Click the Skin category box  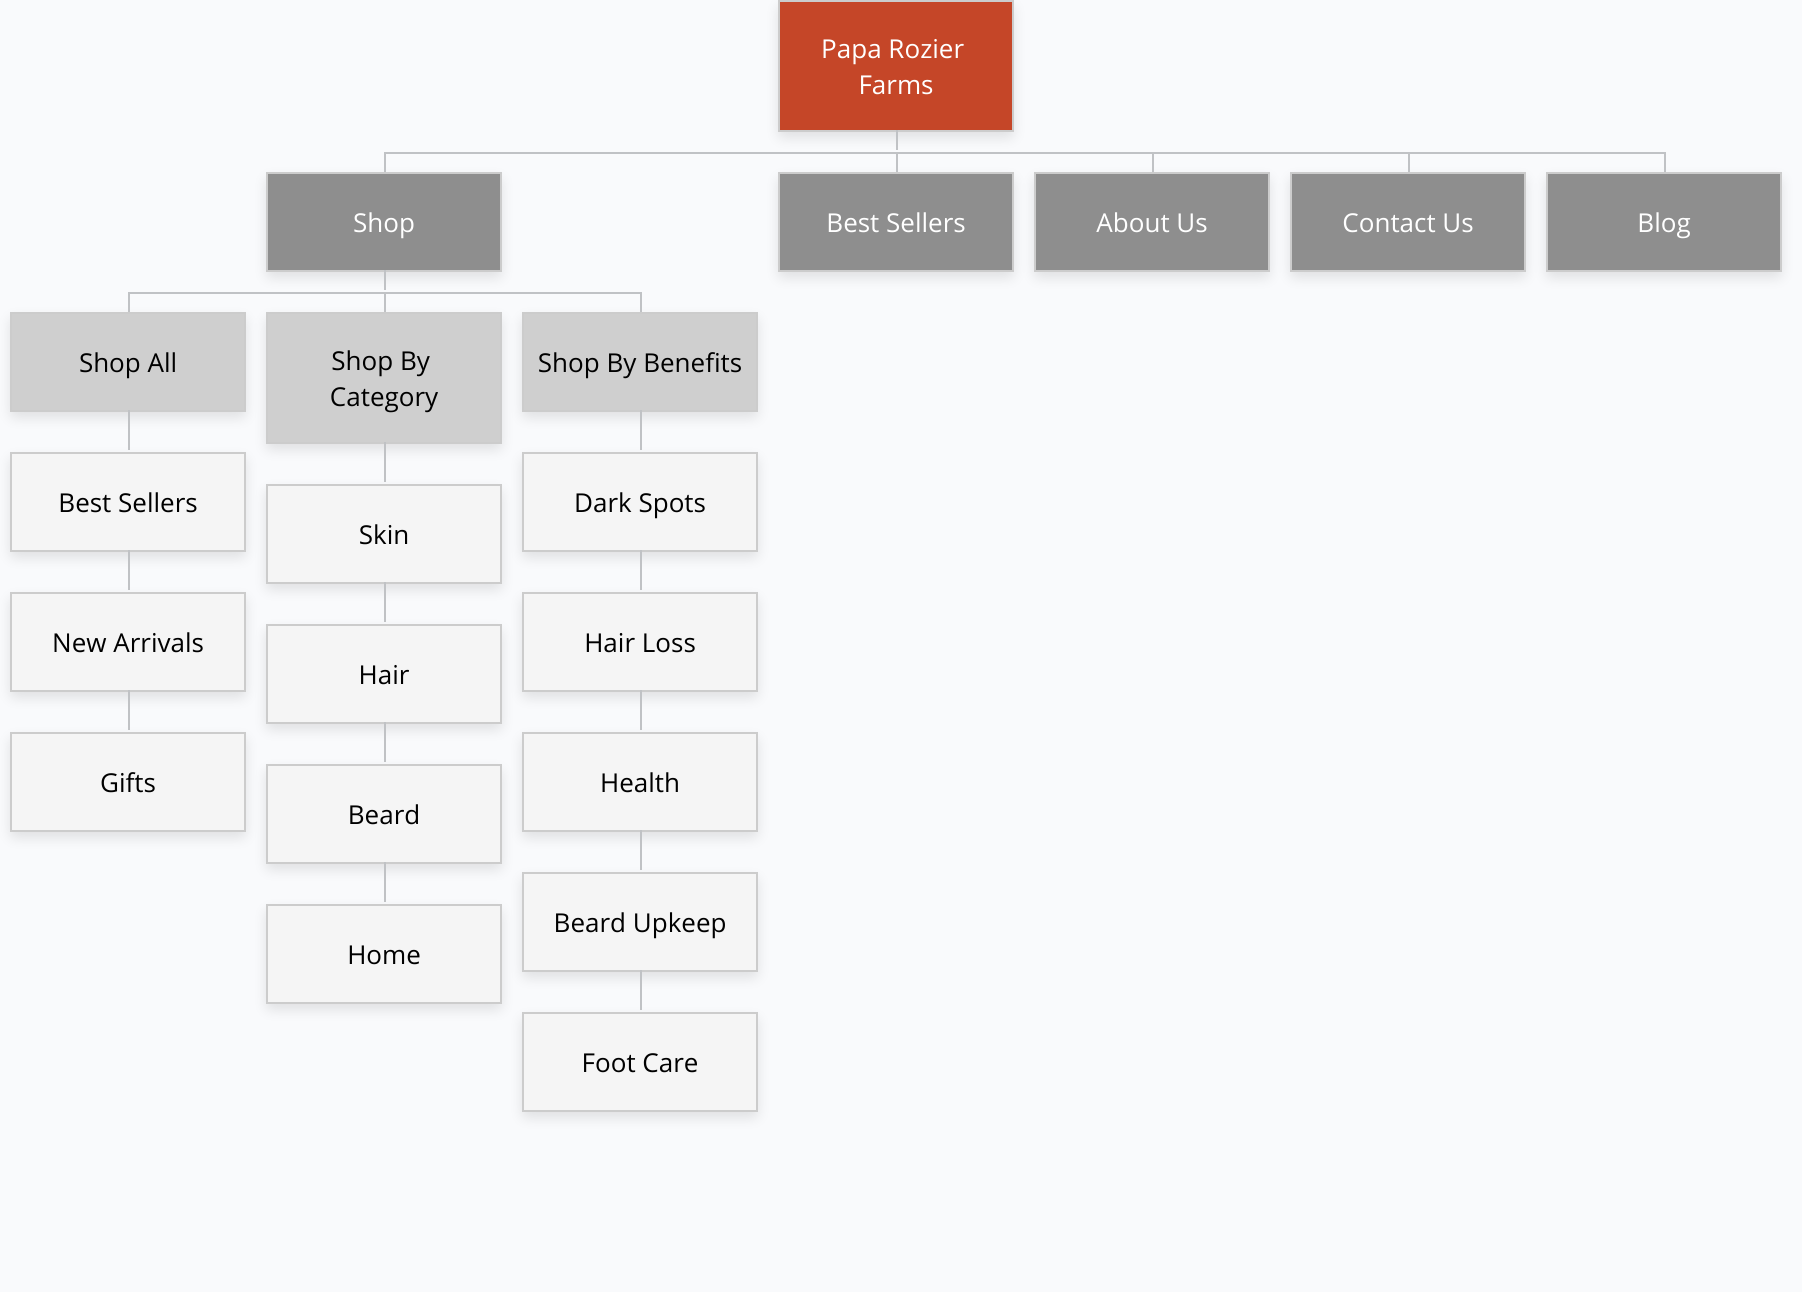click(384, 534)
